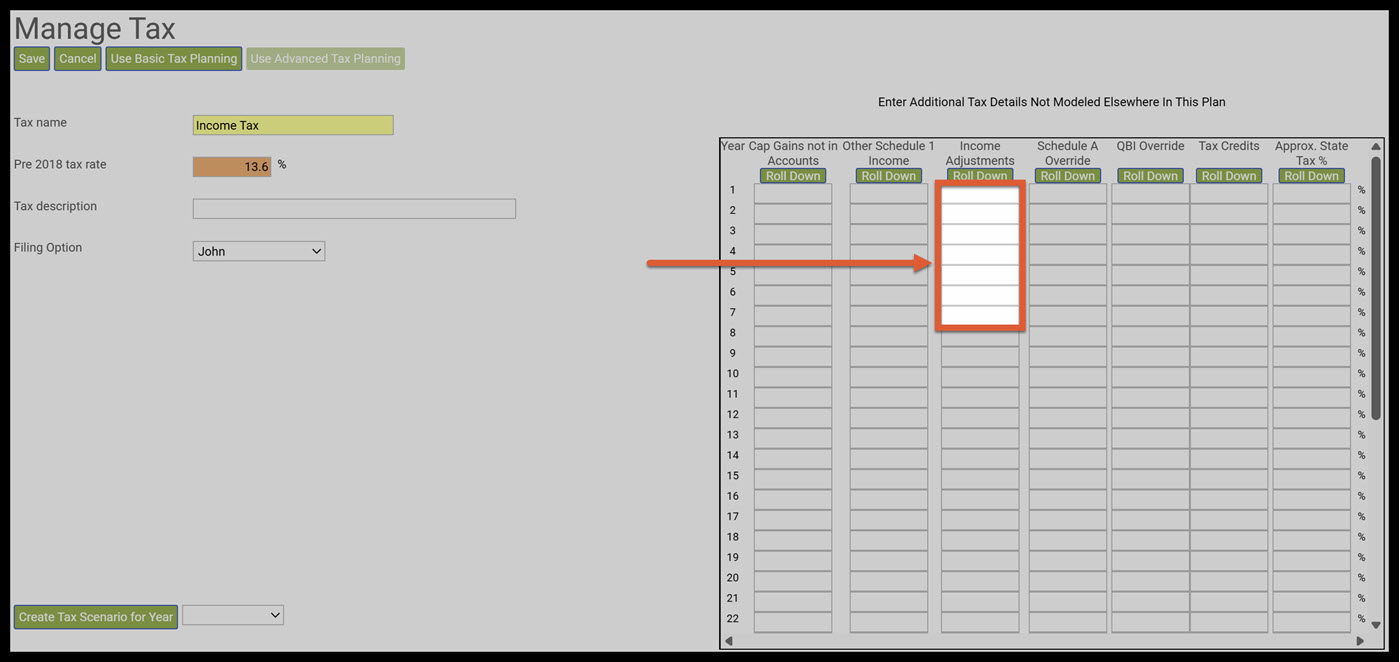This screenshot has height=662, width=1400.
Task: Roll Down the Other Schedule 1 Income column
Action: coord(889,176)
